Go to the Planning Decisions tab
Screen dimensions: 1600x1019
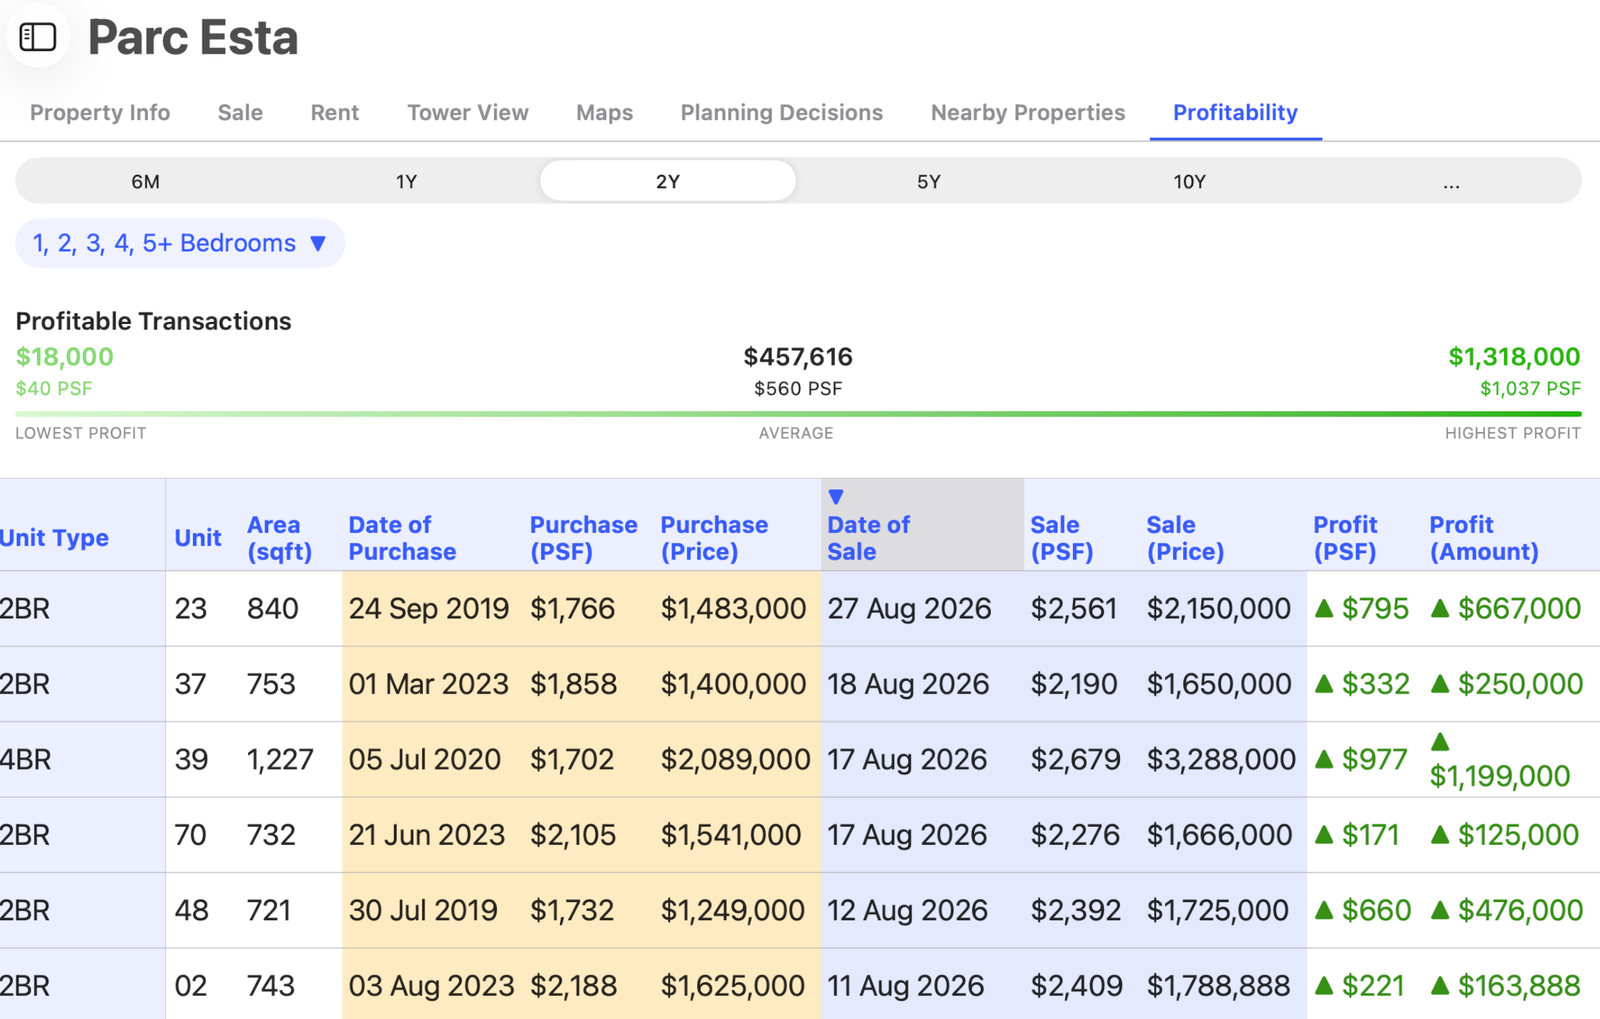(781, 113)
